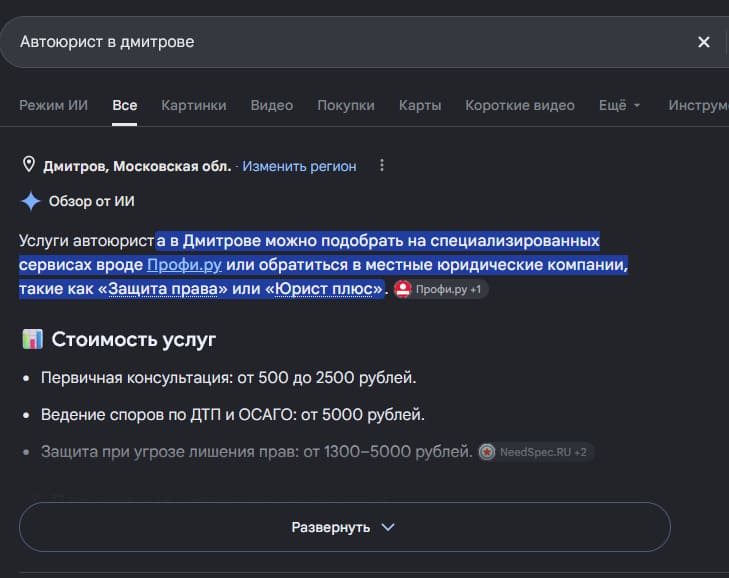Image resolution: width=729 pixels, height=578 pixels.
Task: Click the AI overview sparkle icon
Action: (x=31, y=201)
